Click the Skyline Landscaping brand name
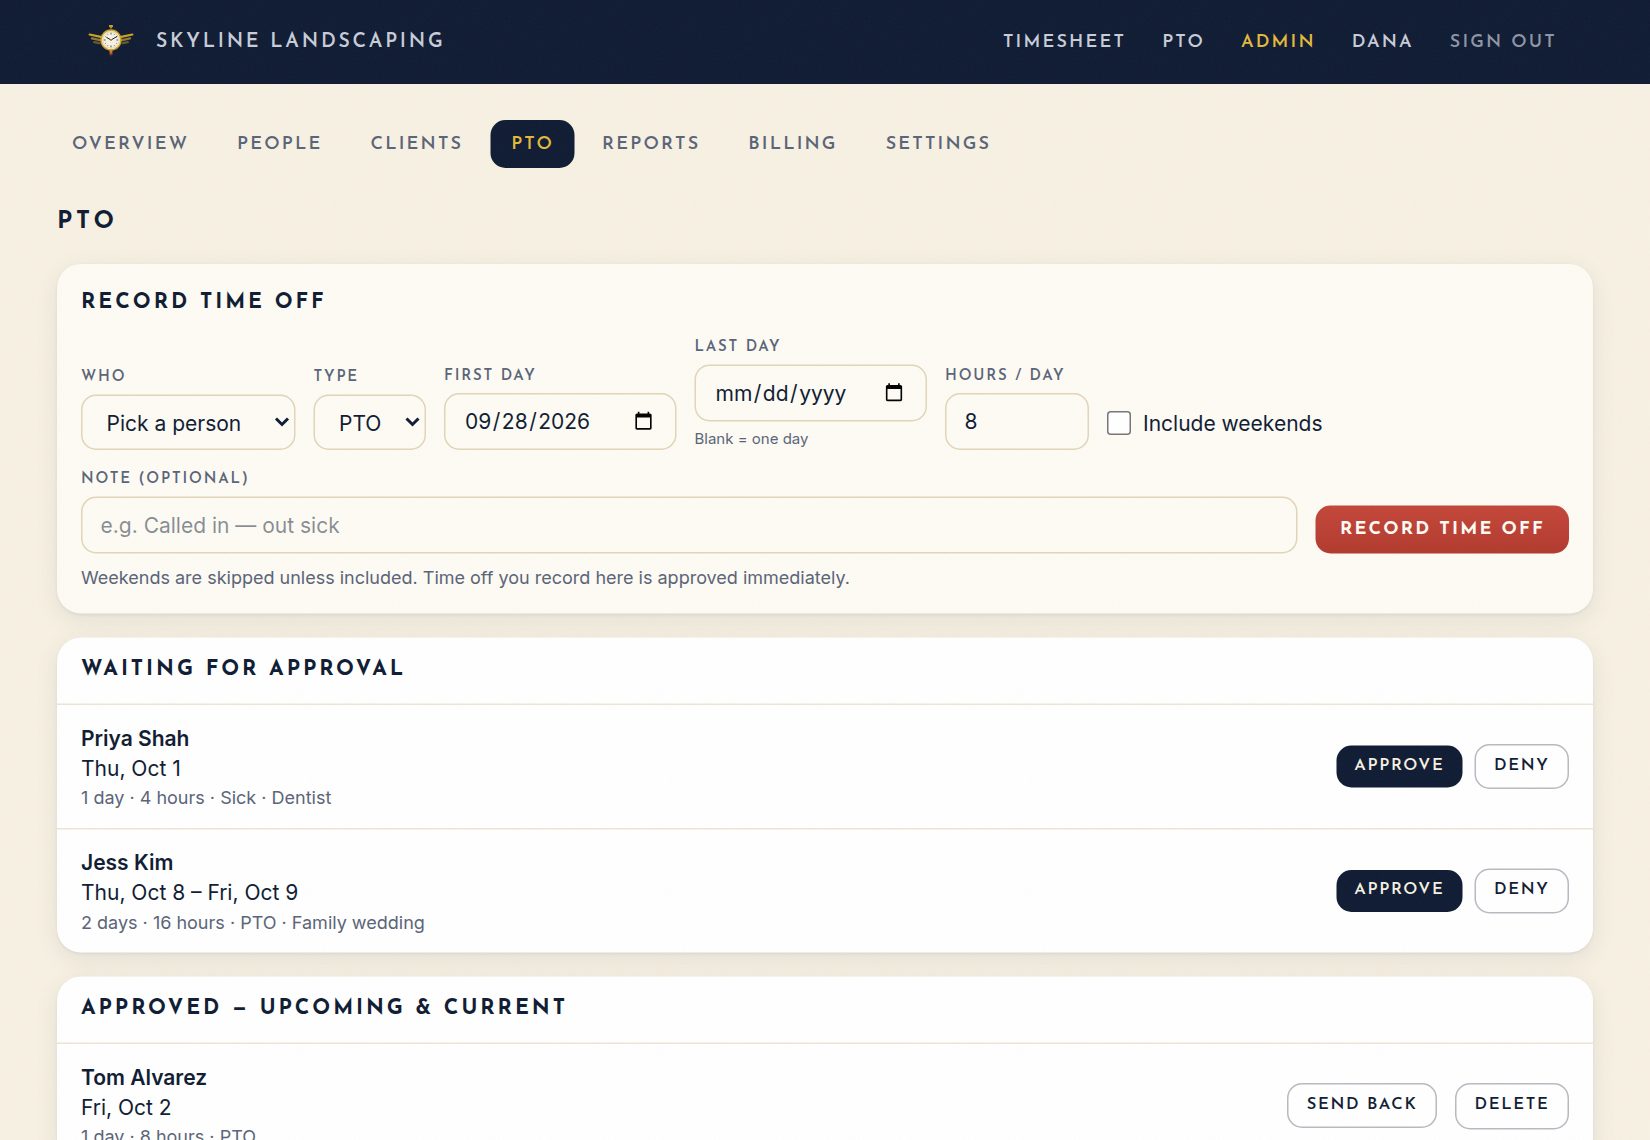This screenshot has width=1650, height=1140. tap(300, 40)
